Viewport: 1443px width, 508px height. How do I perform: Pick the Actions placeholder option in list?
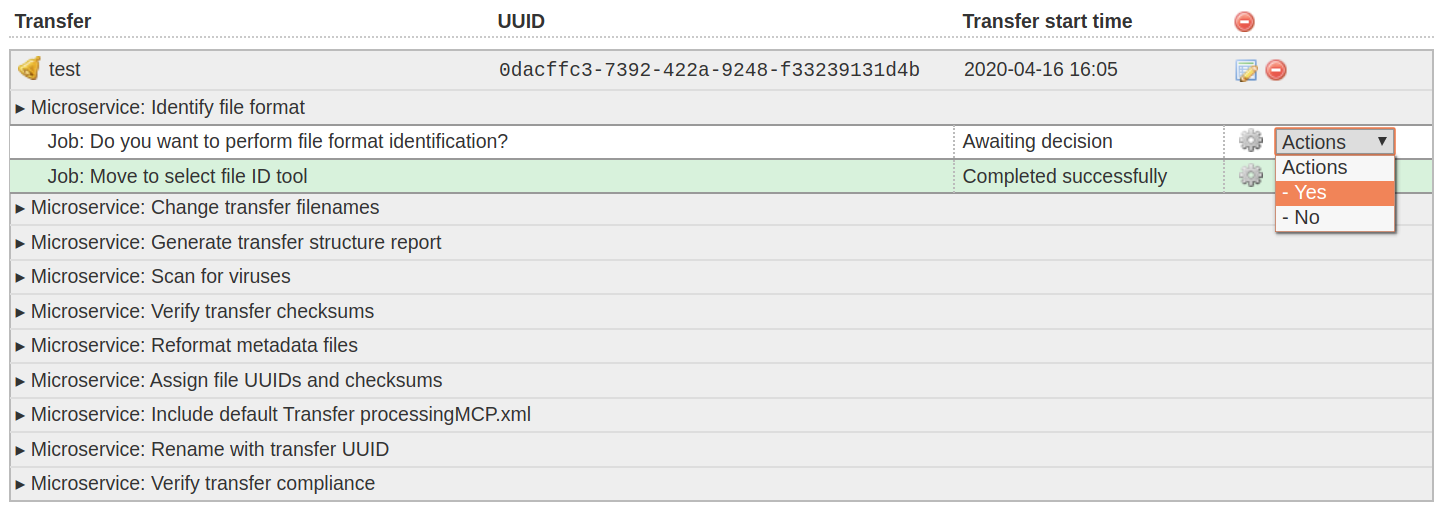(1334, 168)
